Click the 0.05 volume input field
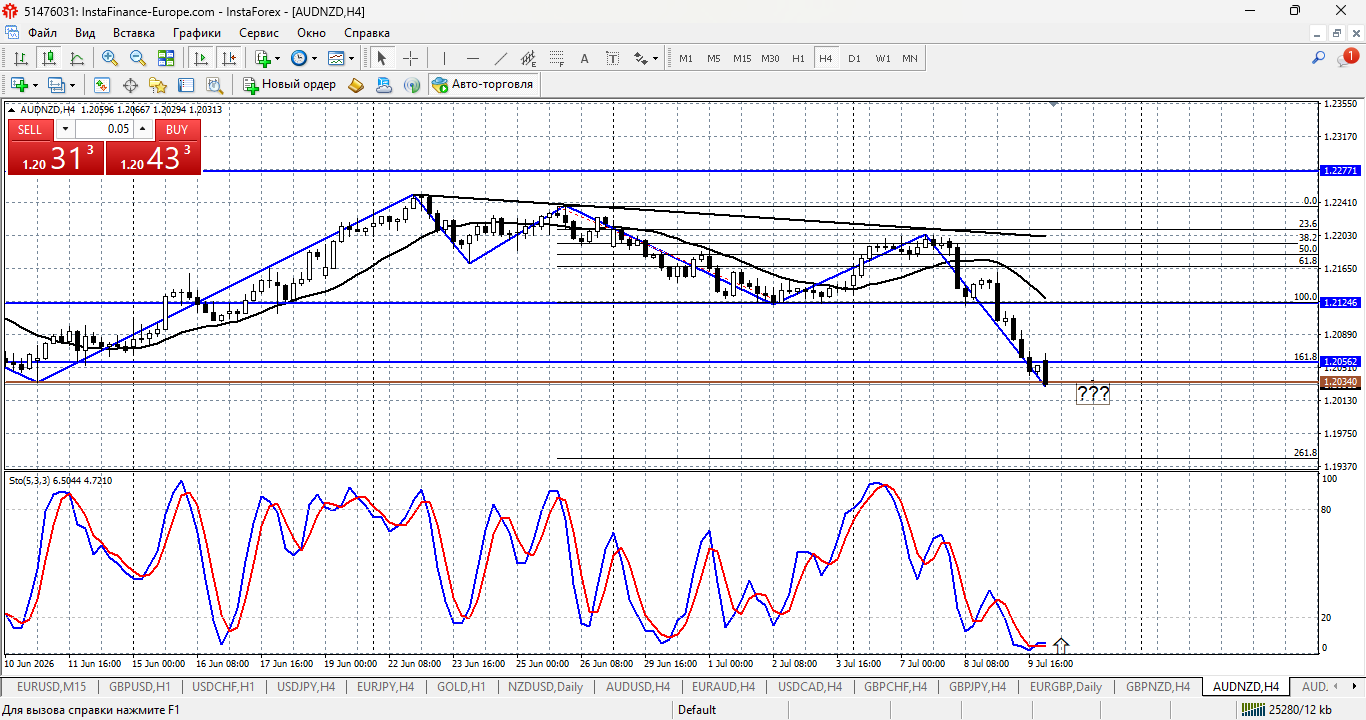This screenshot has height=720, width=1366. [104, 129]
